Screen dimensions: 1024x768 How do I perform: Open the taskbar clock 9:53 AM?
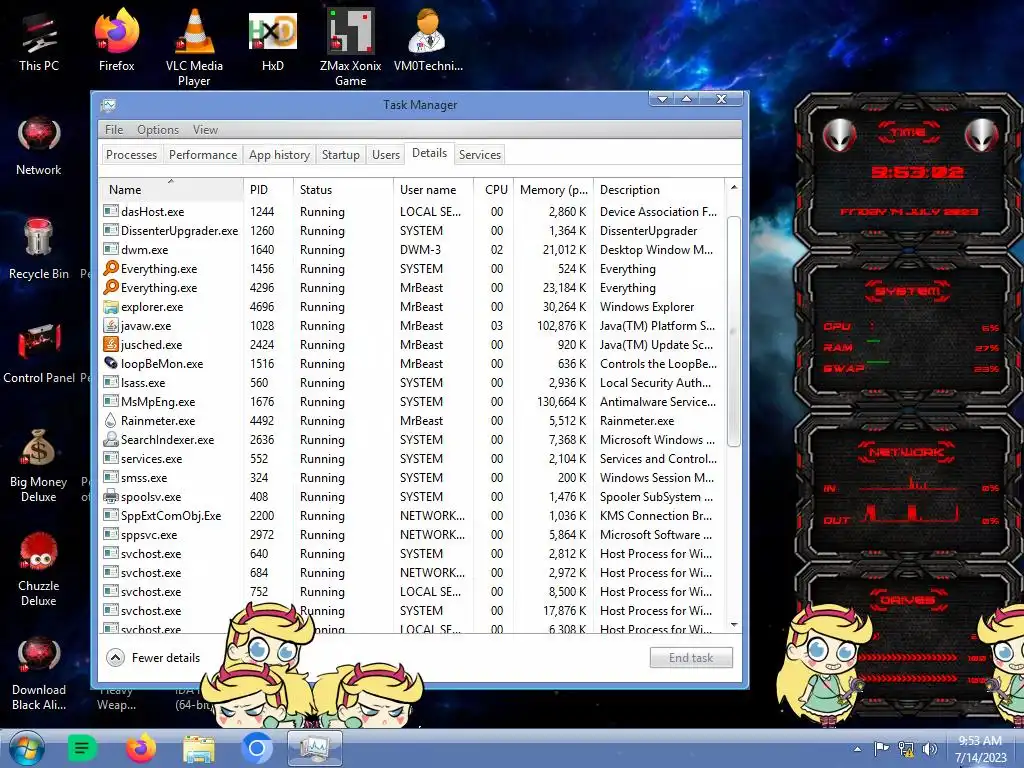980,749
